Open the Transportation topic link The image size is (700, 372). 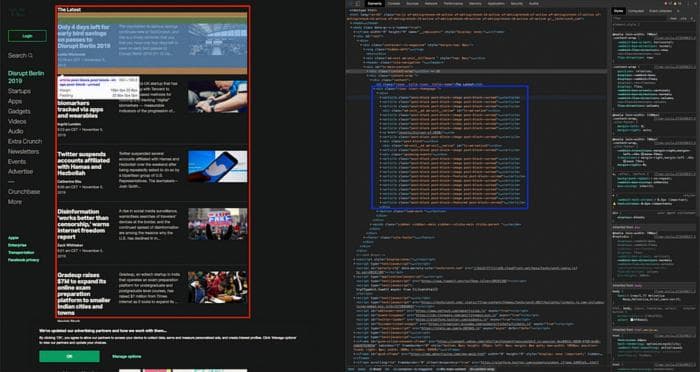tap(21, 252)
